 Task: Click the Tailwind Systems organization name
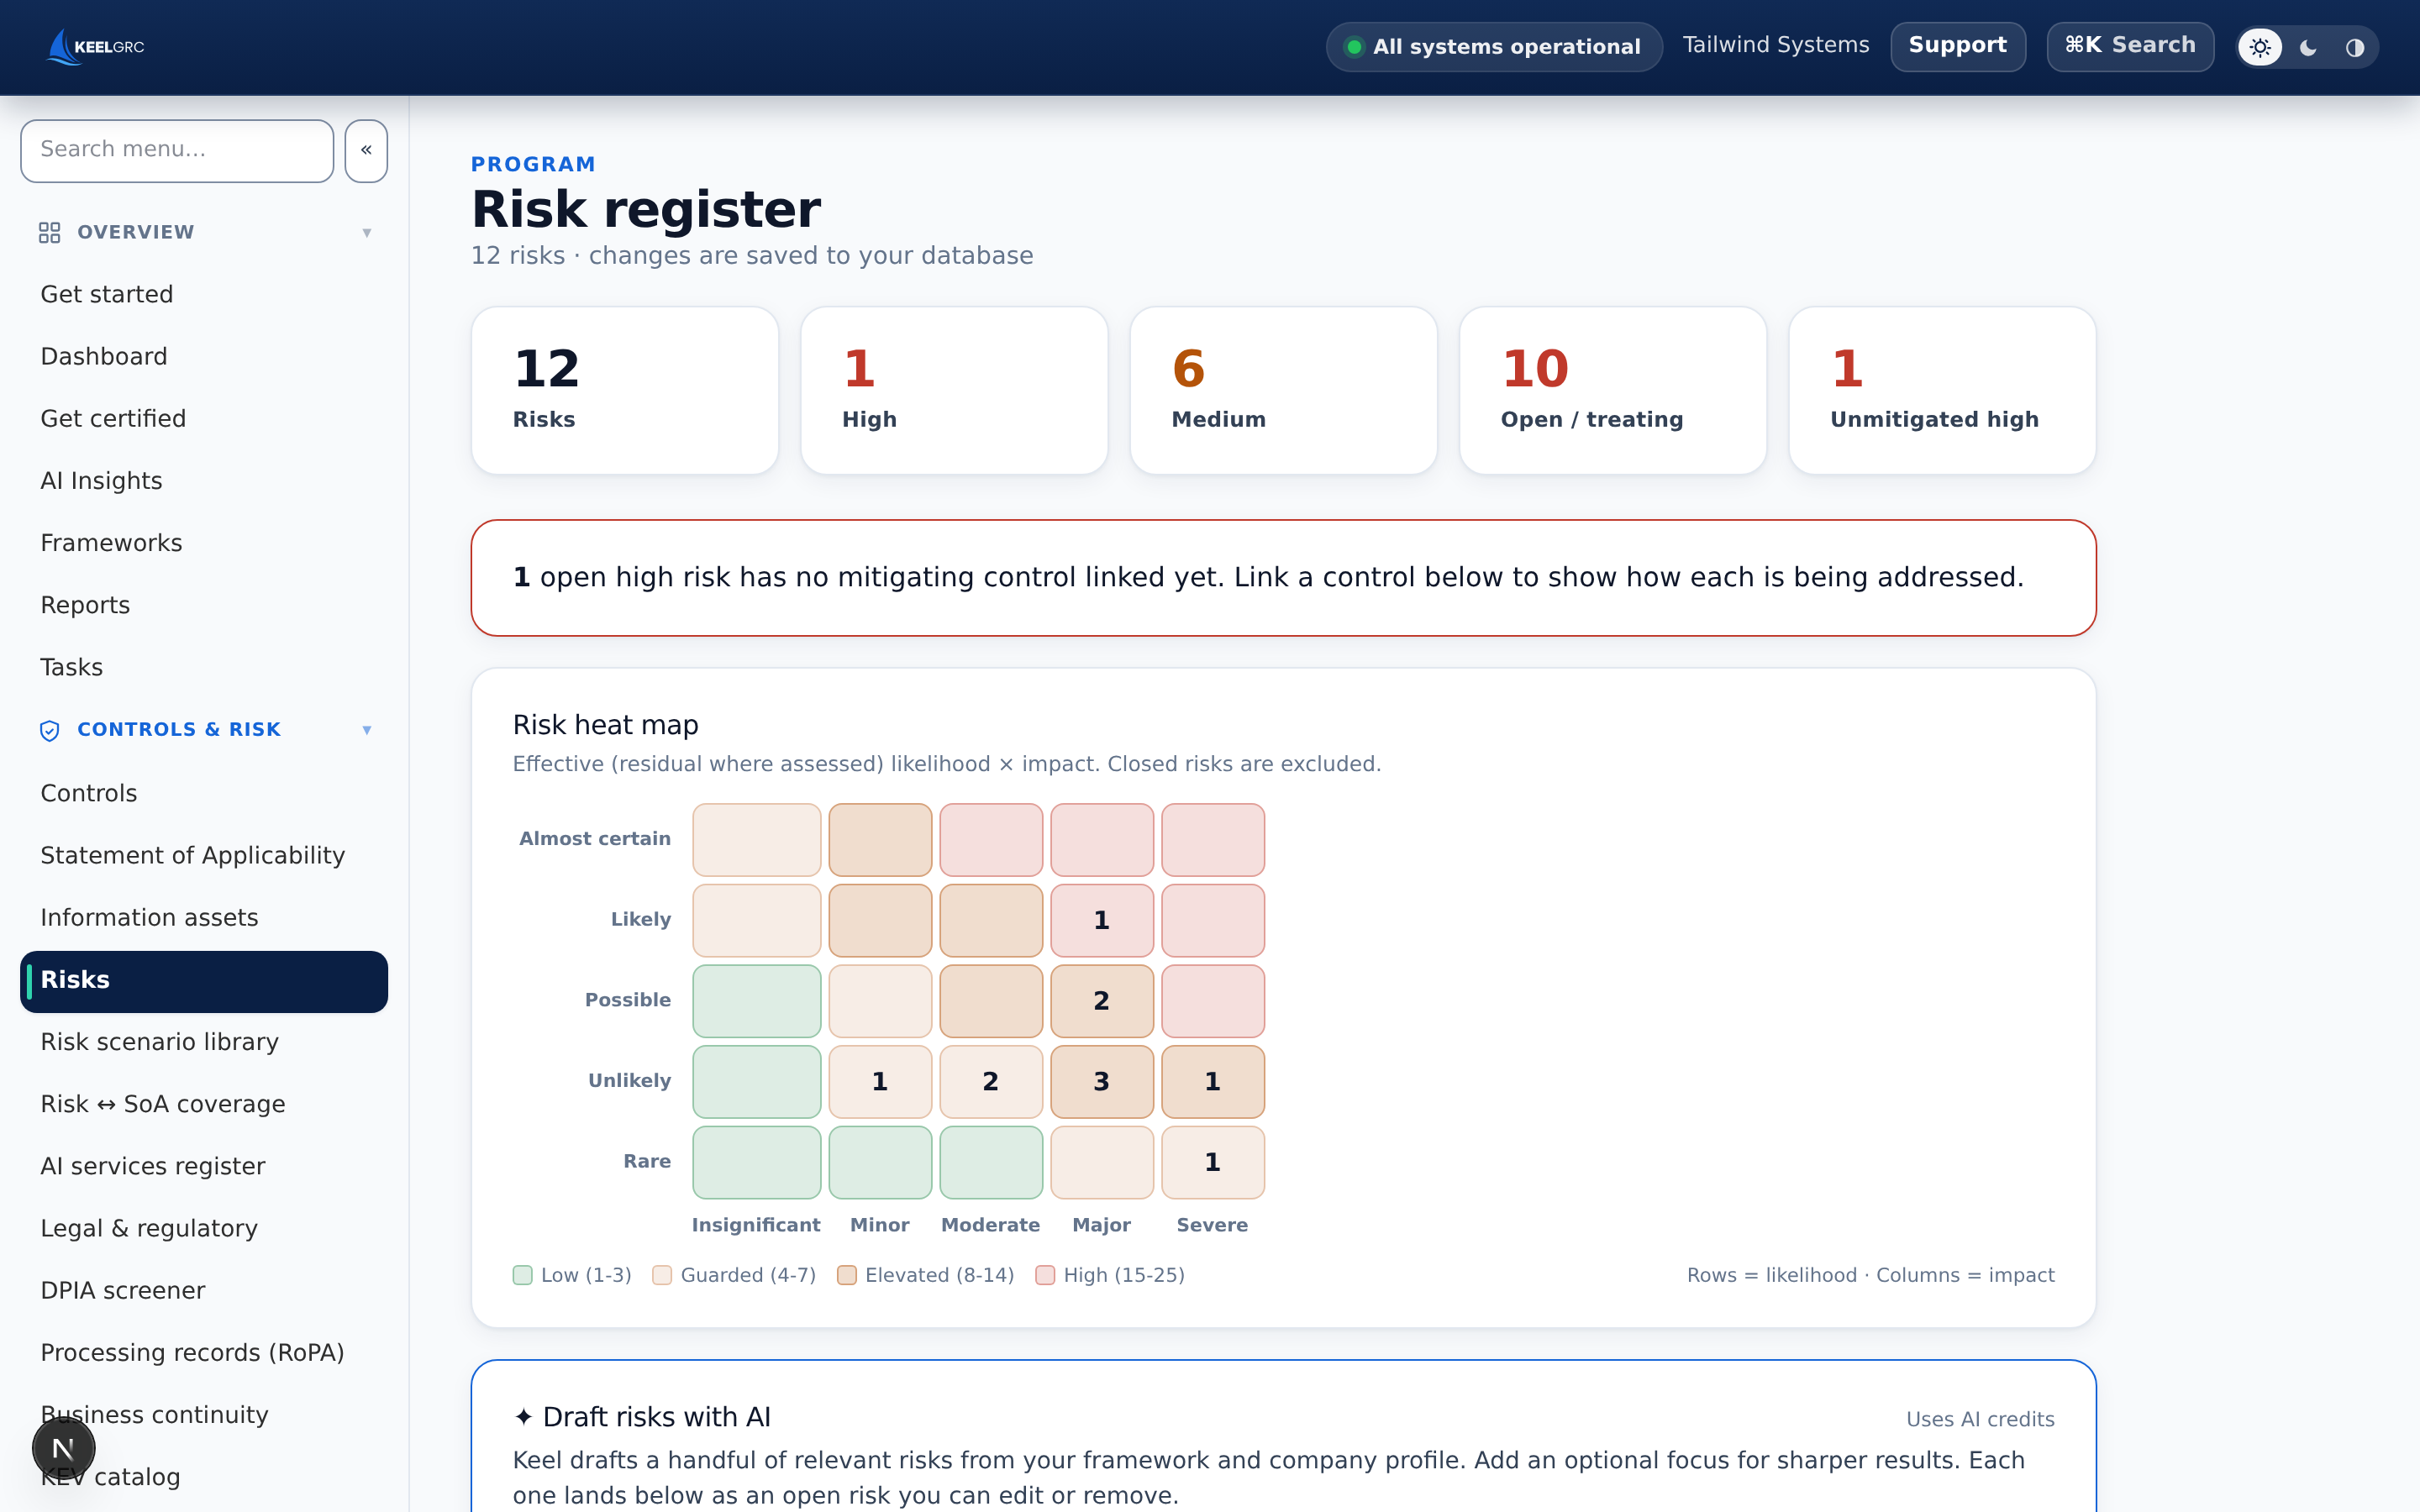pos(1775,45)
